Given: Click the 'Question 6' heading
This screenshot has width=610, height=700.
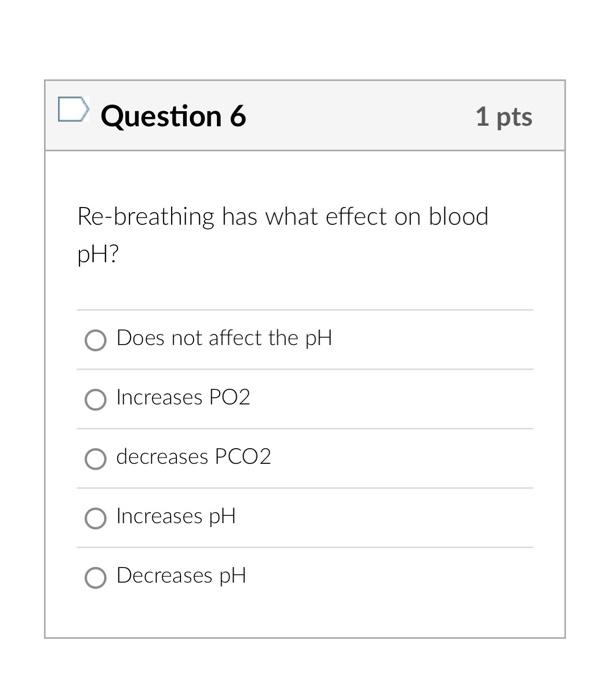Looking at the screenshot, I should point(173,116).
